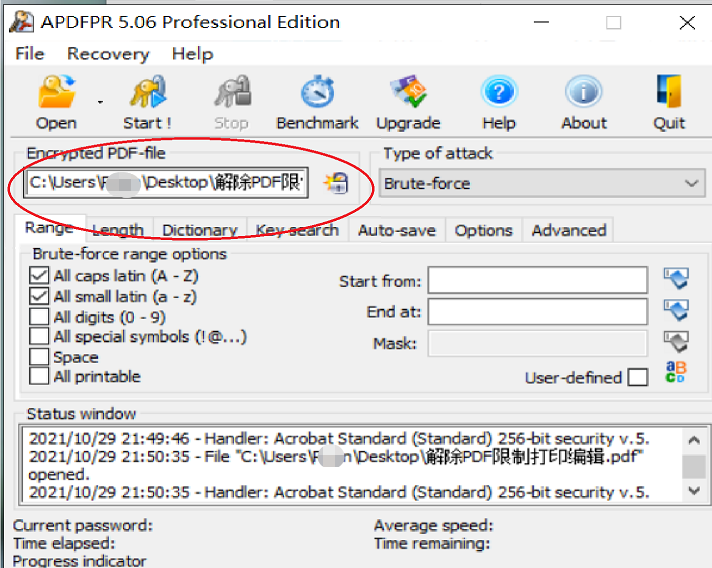Click the Start from input field
The height and width of the screenshot is (568, 712).
538,280
